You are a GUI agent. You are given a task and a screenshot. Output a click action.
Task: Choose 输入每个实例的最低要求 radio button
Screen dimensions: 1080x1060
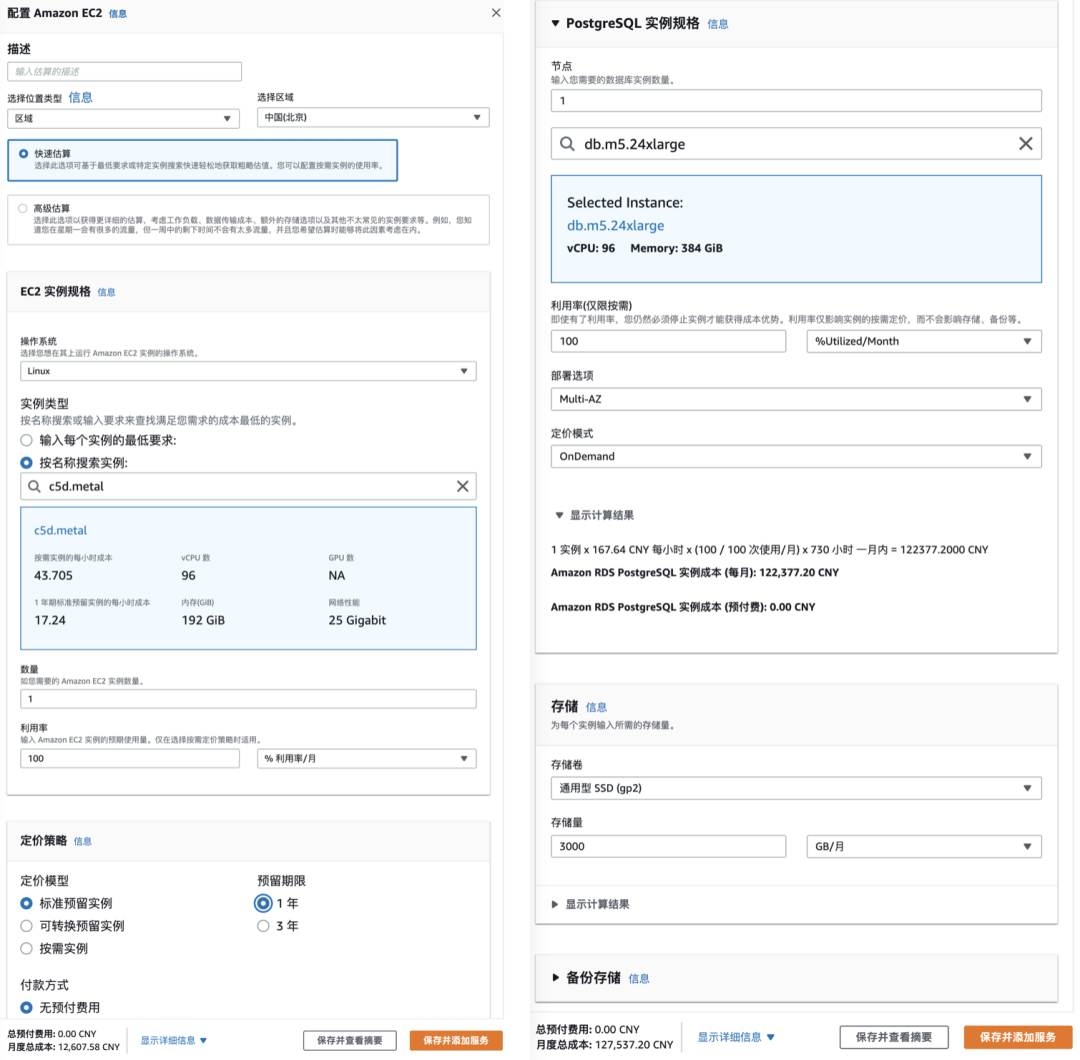point(26,440)
